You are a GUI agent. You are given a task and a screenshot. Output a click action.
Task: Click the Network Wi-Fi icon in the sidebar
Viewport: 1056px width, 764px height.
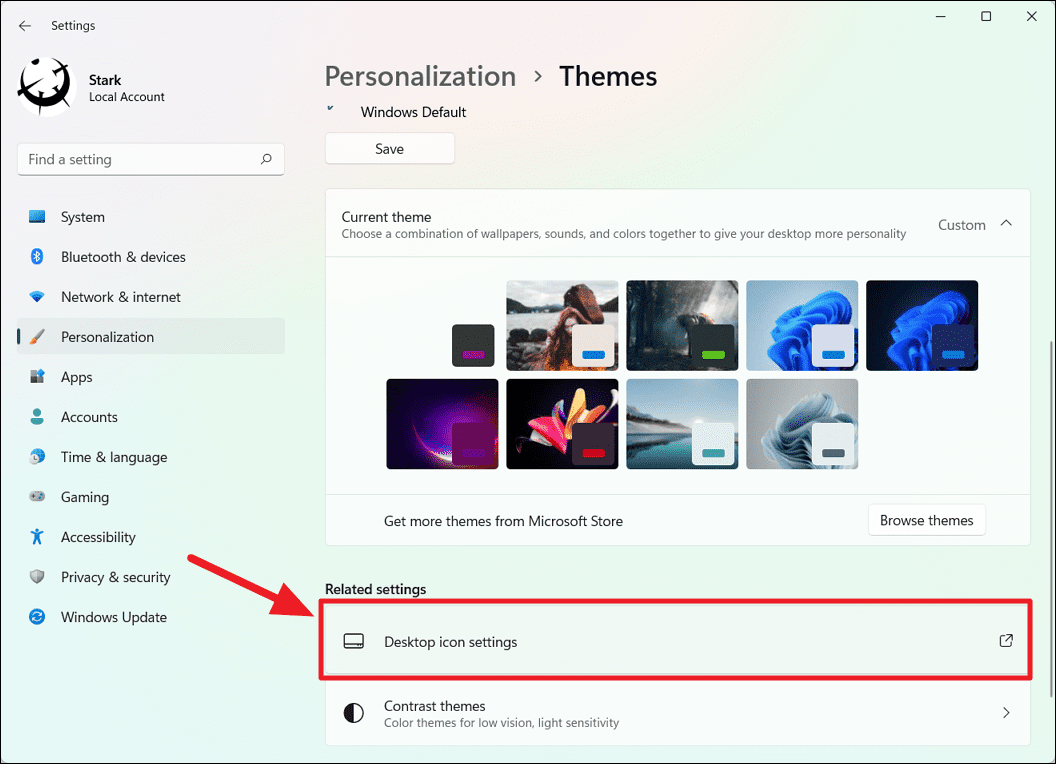(37, 296)
